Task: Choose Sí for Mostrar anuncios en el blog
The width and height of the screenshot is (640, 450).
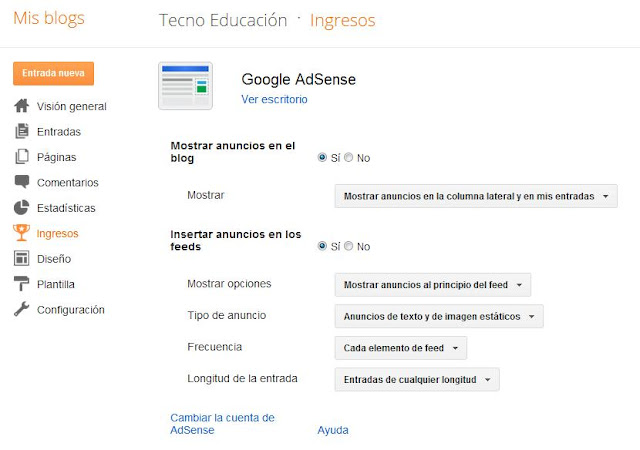Action: coord(322,157)
